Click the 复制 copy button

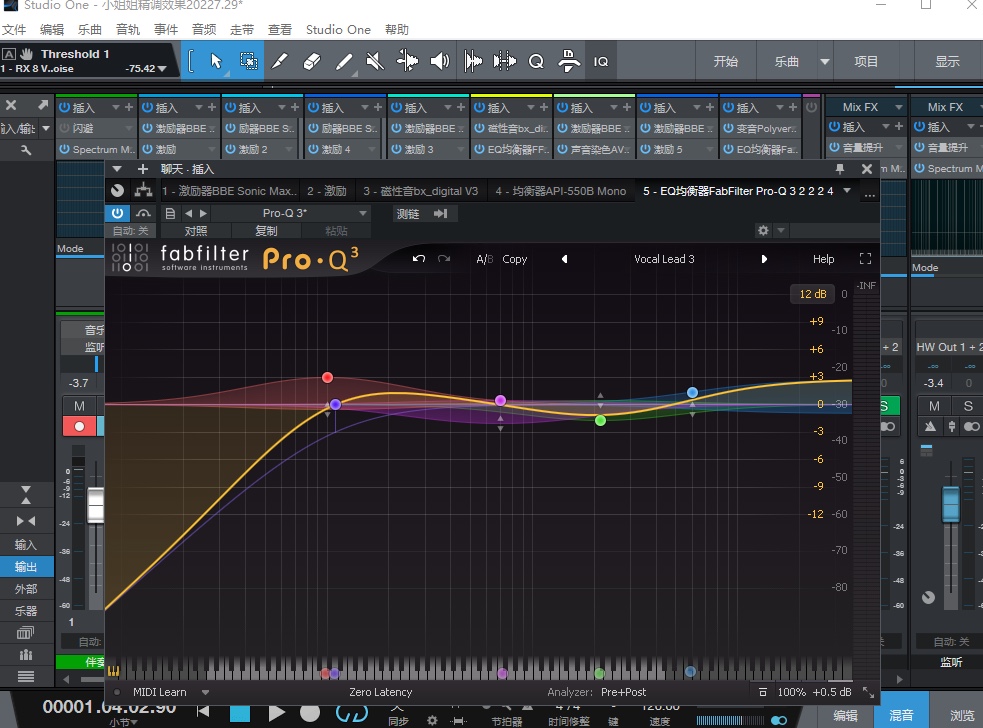[266, 231]
